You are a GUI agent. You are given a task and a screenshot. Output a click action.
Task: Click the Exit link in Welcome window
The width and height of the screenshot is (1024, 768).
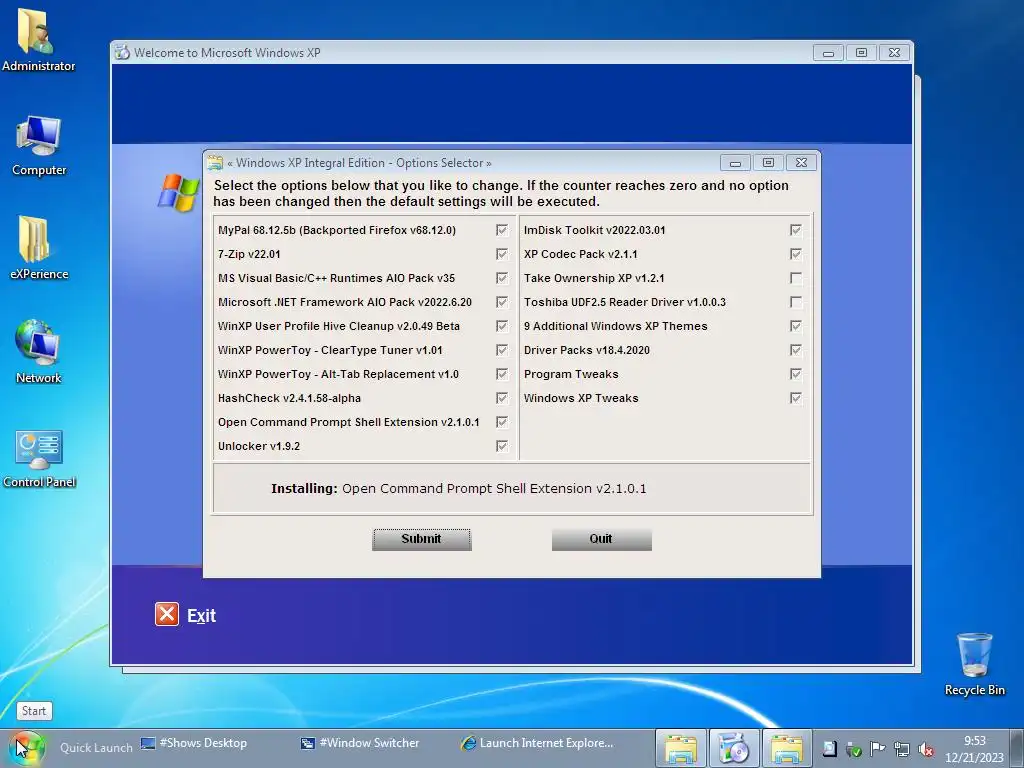(201, 615)
